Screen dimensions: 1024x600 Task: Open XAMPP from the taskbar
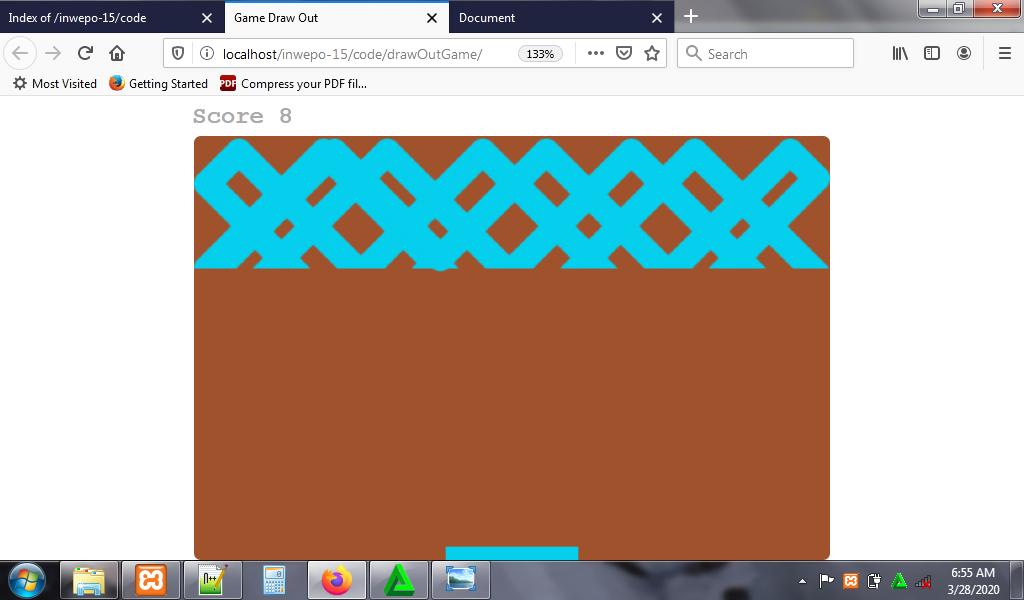(151, 580)
